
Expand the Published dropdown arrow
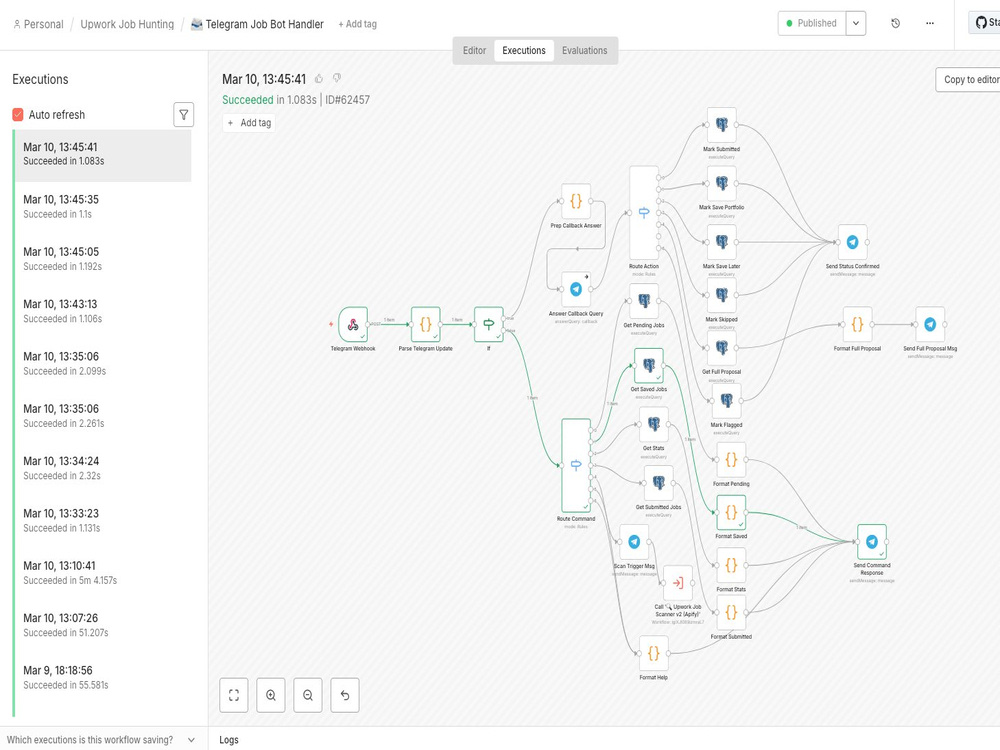point(856,24)
